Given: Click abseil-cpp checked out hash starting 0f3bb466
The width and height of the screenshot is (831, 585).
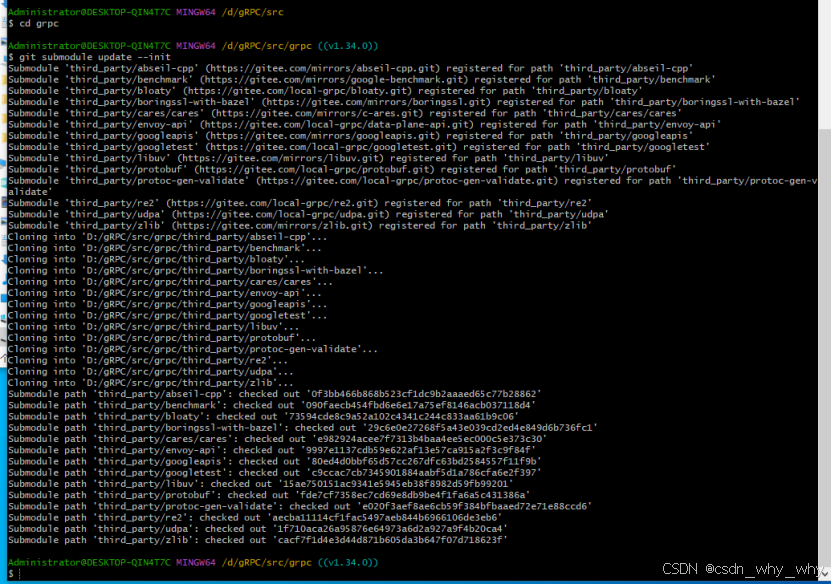Looking at the screenshot, I should coord(424,394).
